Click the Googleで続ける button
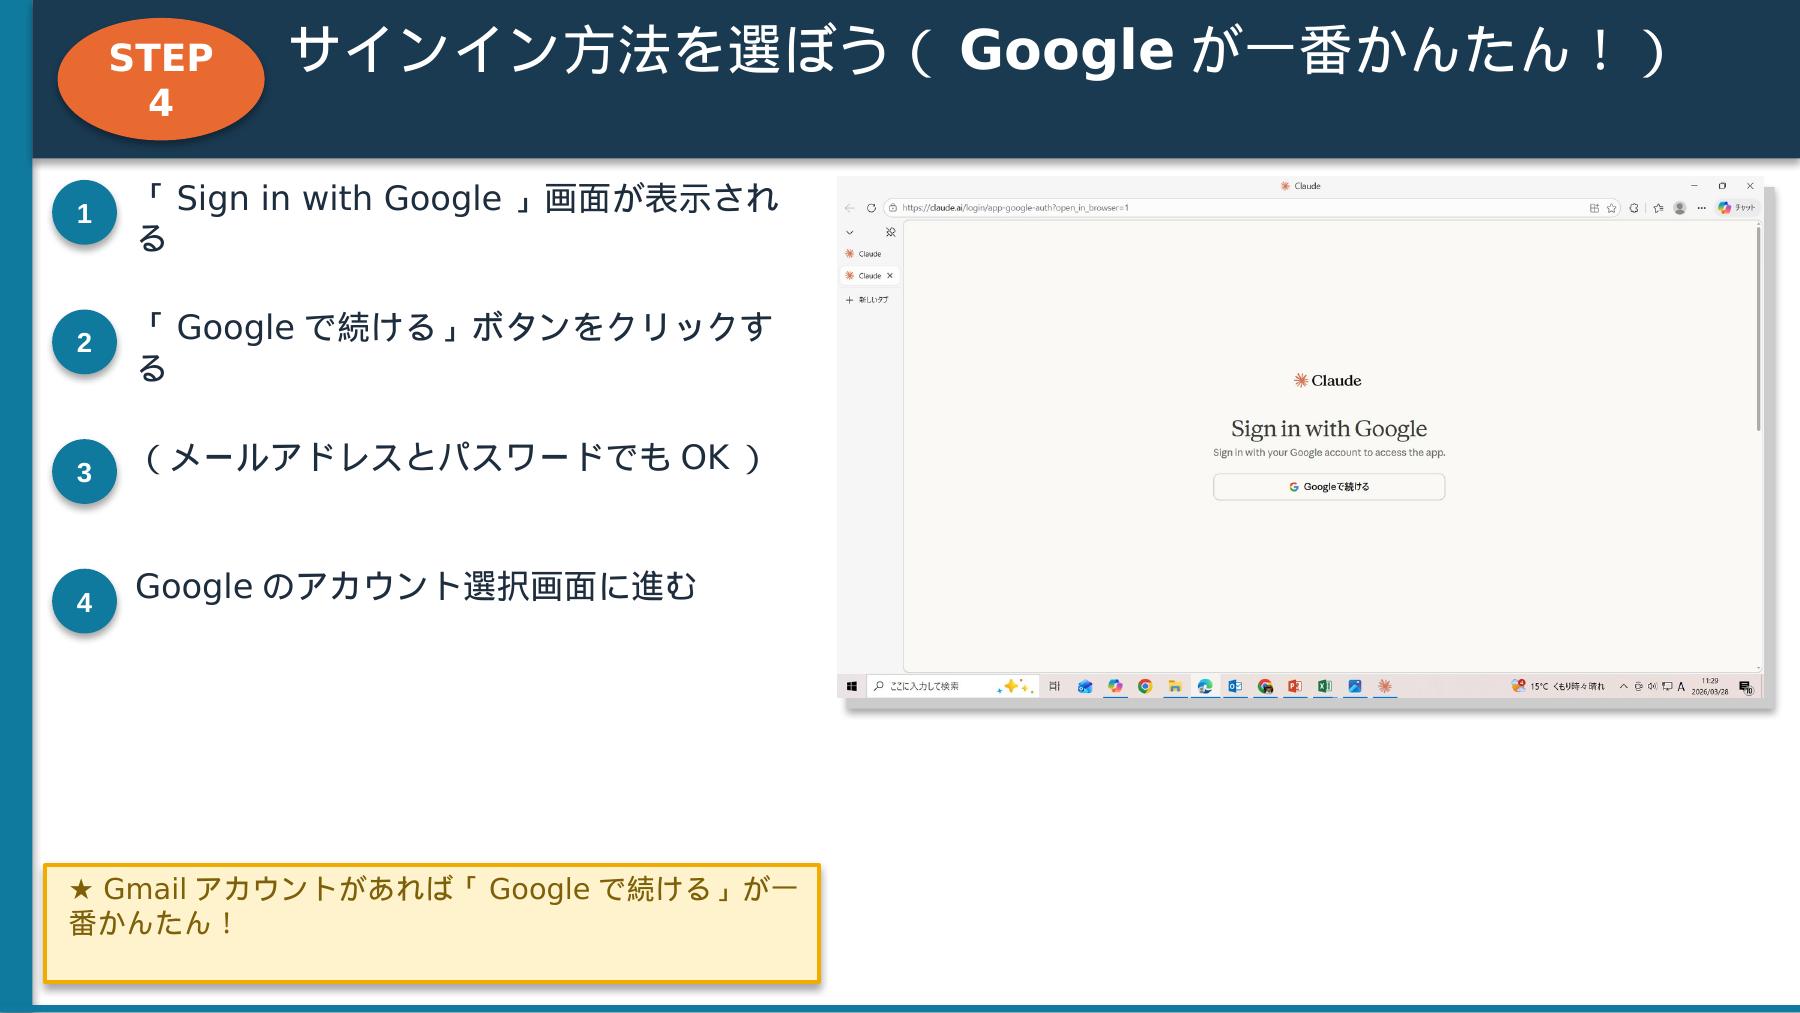Screen dimensions: 1800x1013 click(1329, 487)
